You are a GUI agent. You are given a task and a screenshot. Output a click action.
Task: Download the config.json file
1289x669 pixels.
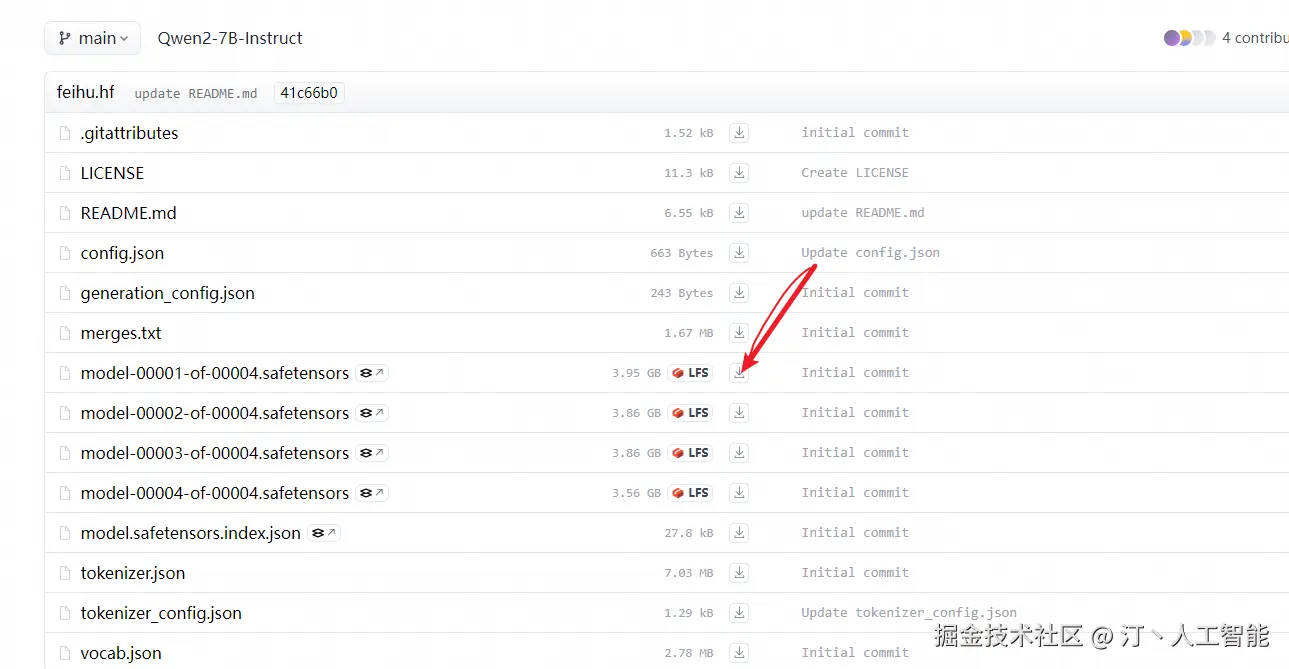pos(739,252)
